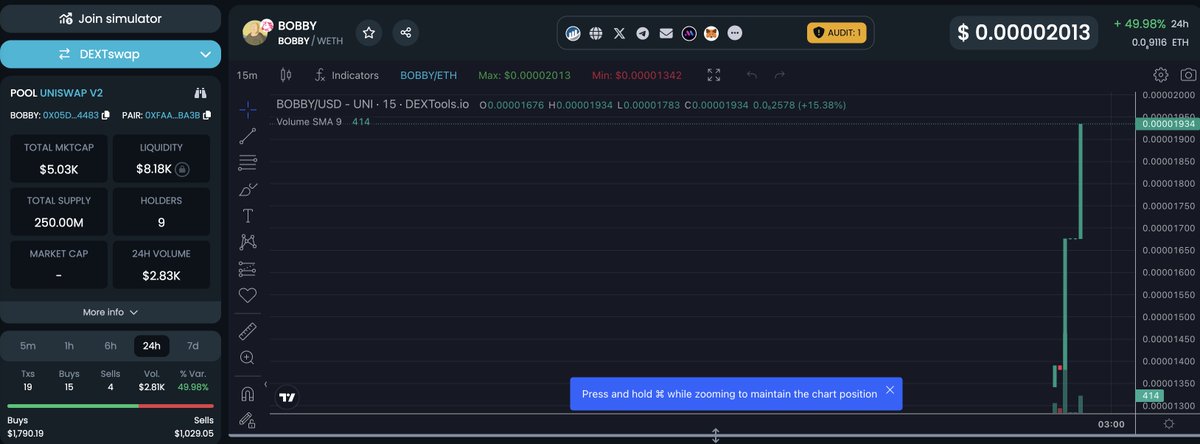Click the 03:00 time axis label
Image resolution: width=1200 pixels, height=444 pixels.
pyautogui.click(x=1111, y=424)
